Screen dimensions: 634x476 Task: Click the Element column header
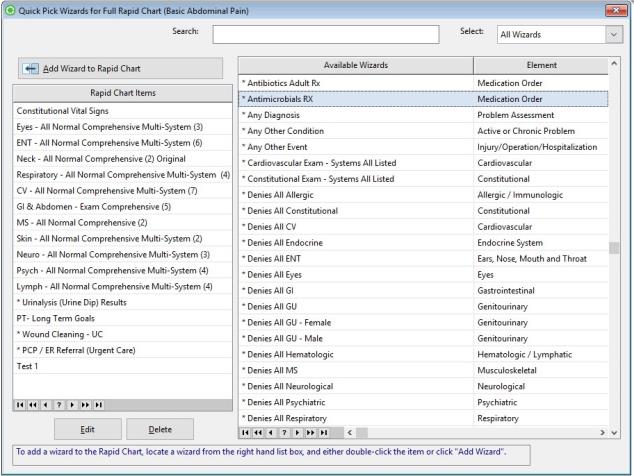pyautogui.click(x=541, y=65)
